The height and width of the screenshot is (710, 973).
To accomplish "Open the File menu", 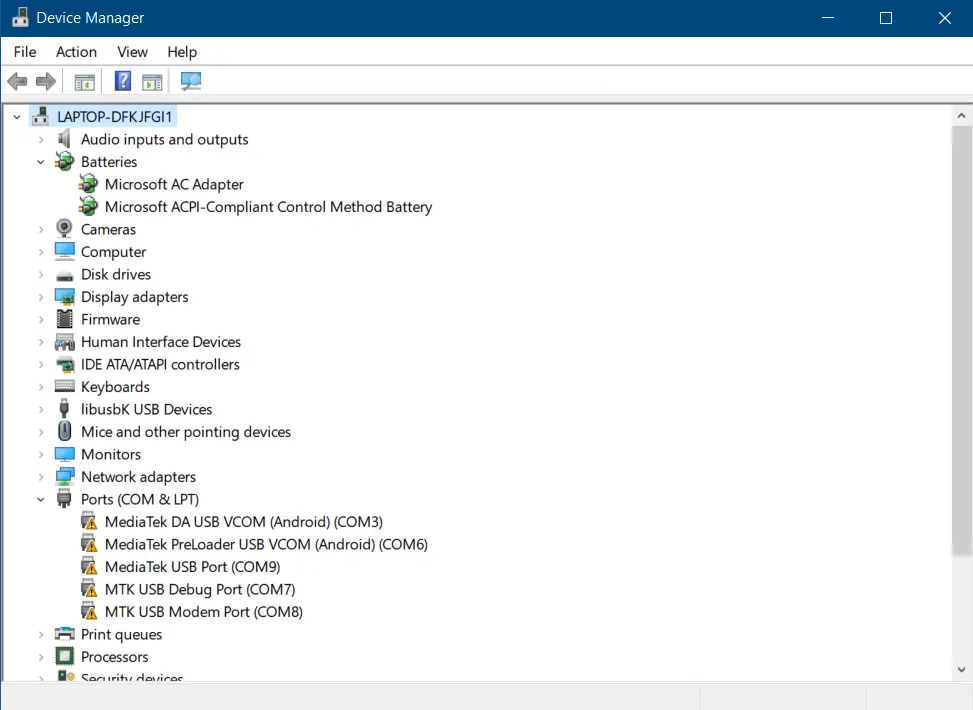I will coord(24,51).
